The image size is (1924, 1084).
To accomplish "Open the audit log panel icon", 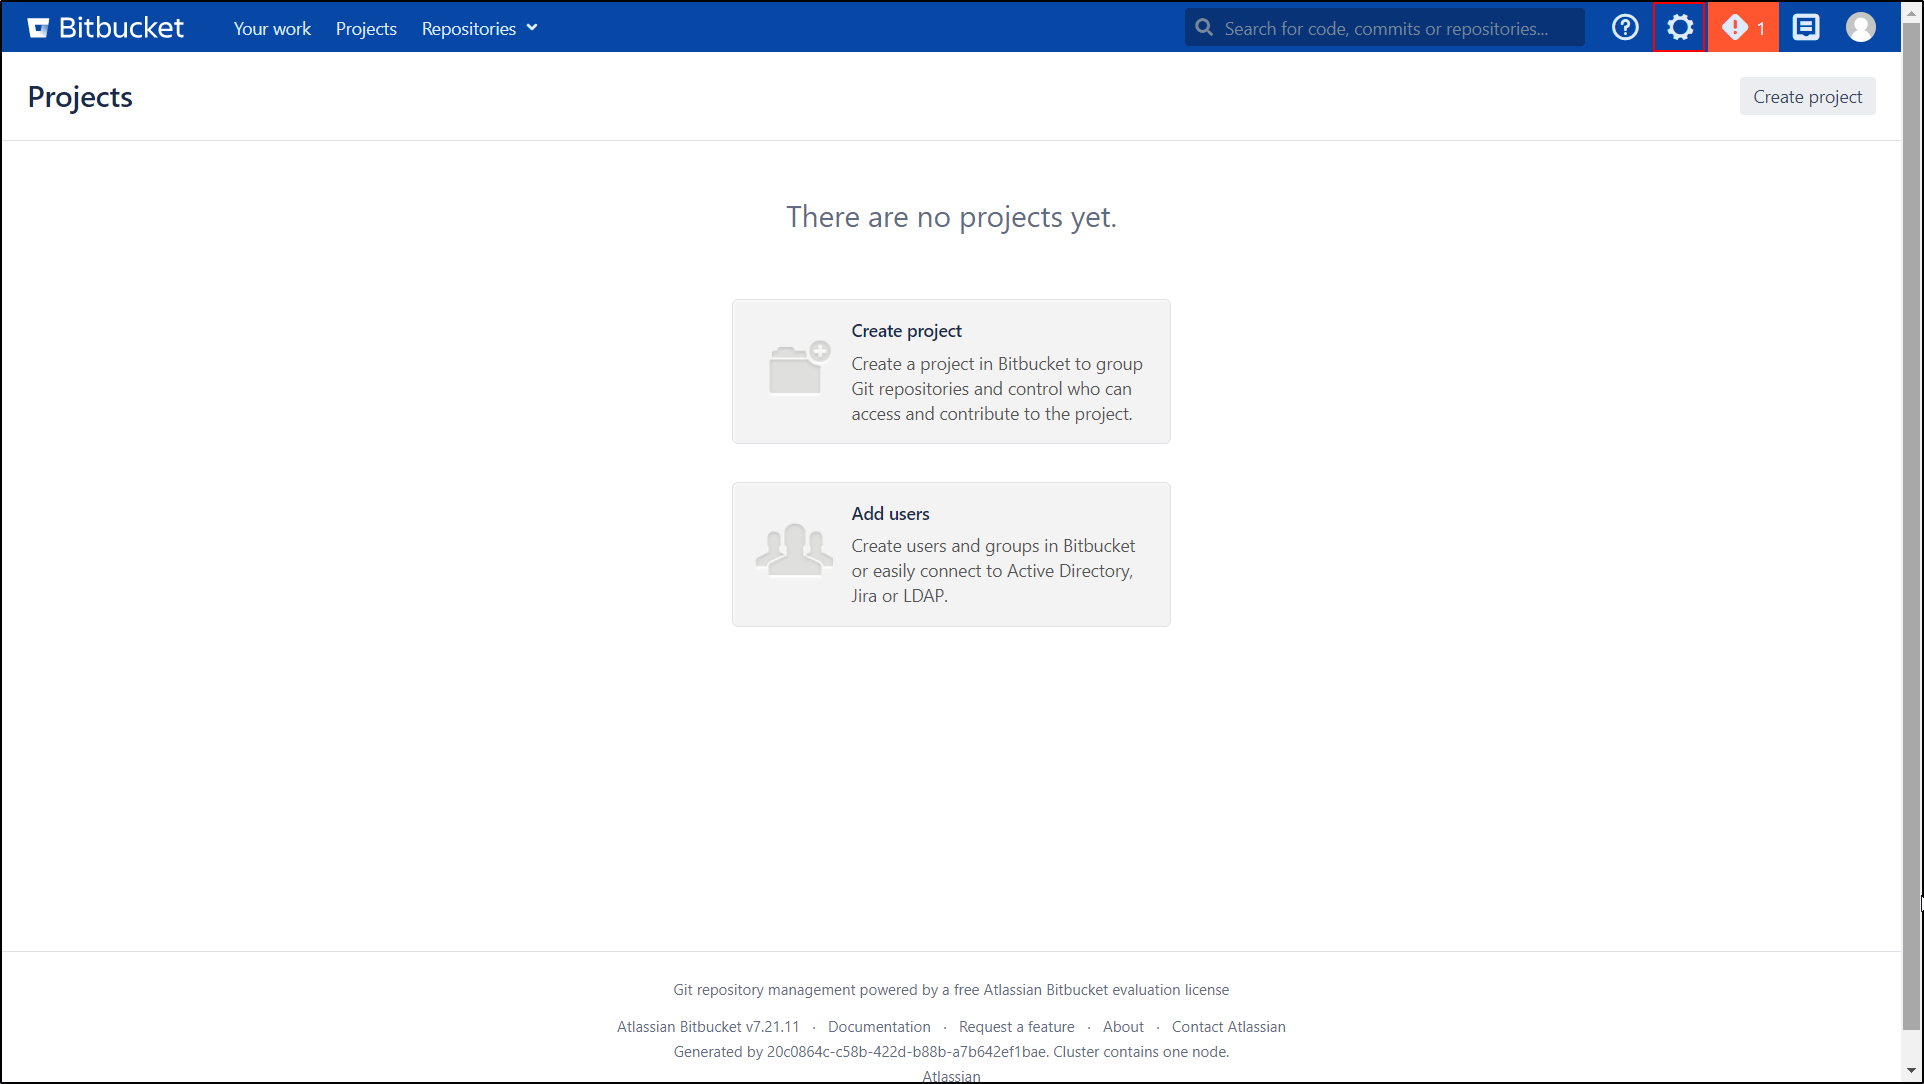I will pyautogui.click(x=1806, y=27).
